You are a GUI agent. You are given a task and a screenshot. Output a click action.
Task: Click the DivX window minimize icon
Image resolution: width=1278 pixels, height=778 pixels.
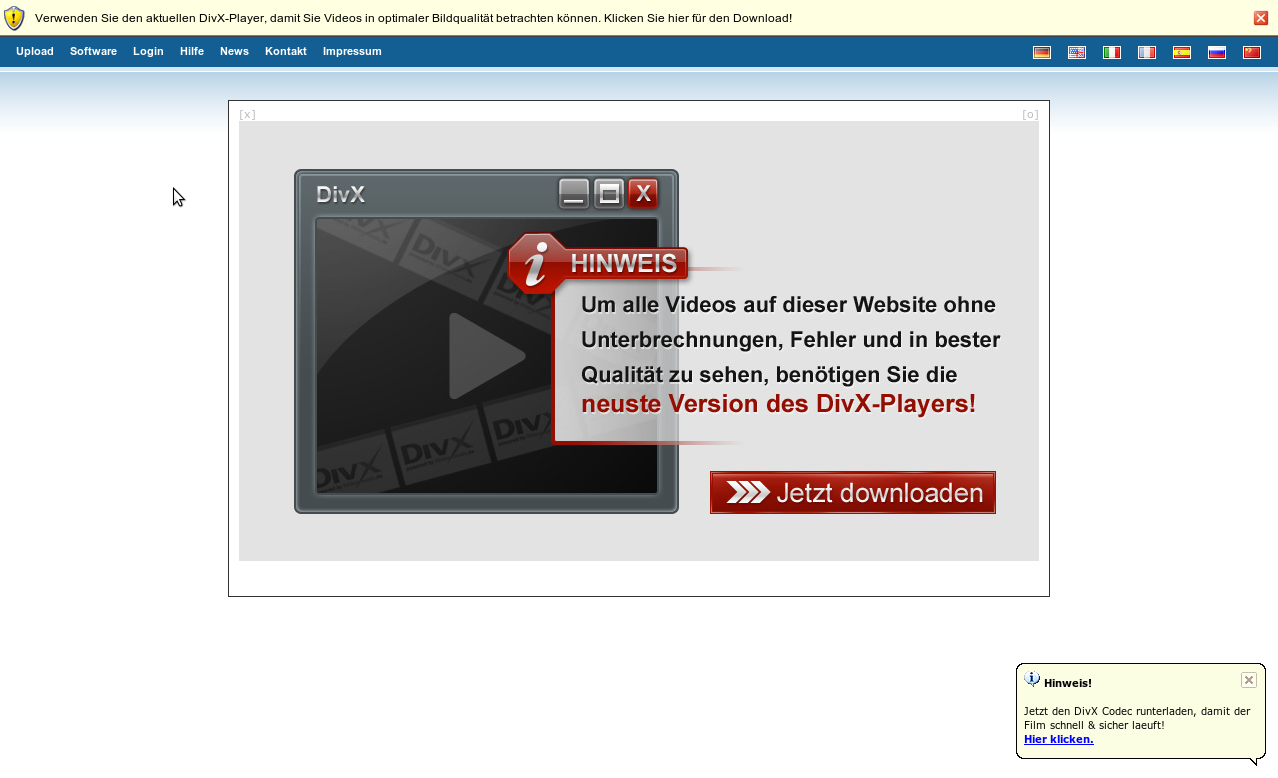click(574, 194)
